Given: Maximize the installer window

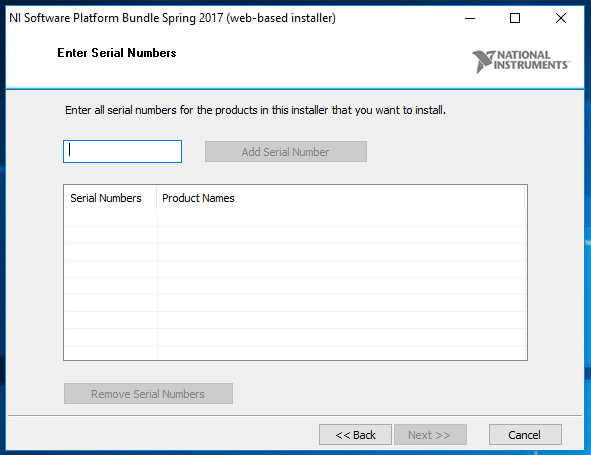Looking at the screenshot, I should 515,18.
